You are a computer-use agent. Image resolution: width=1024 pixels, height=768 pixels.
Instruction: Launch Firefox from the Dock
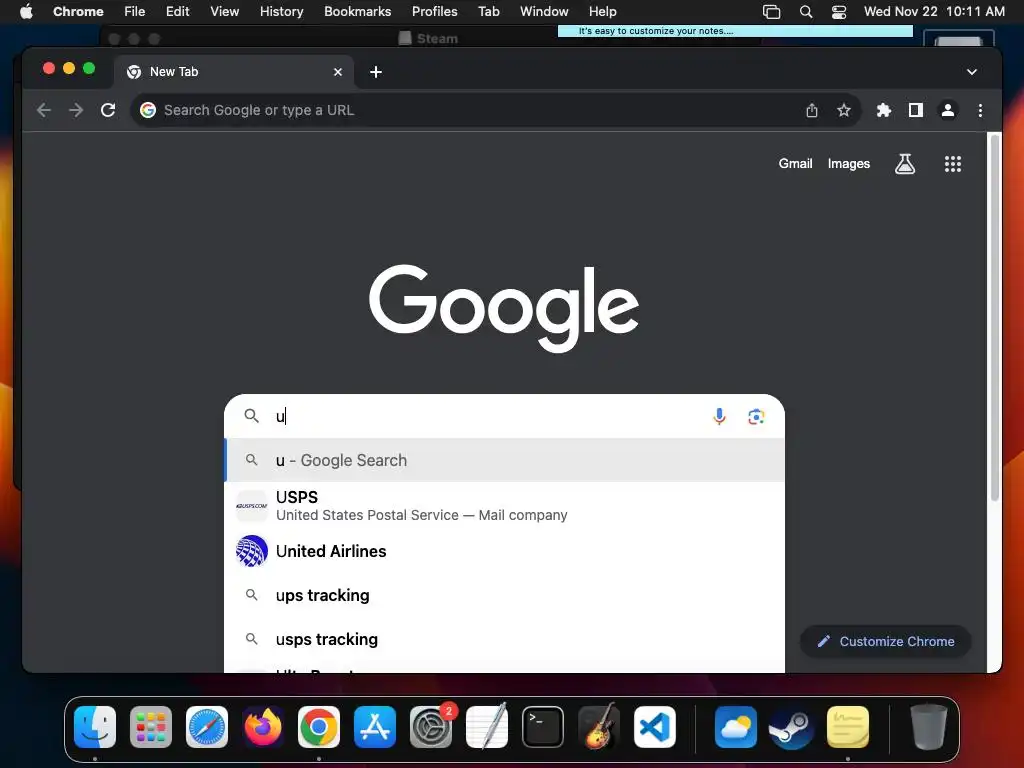click(263, 727)
